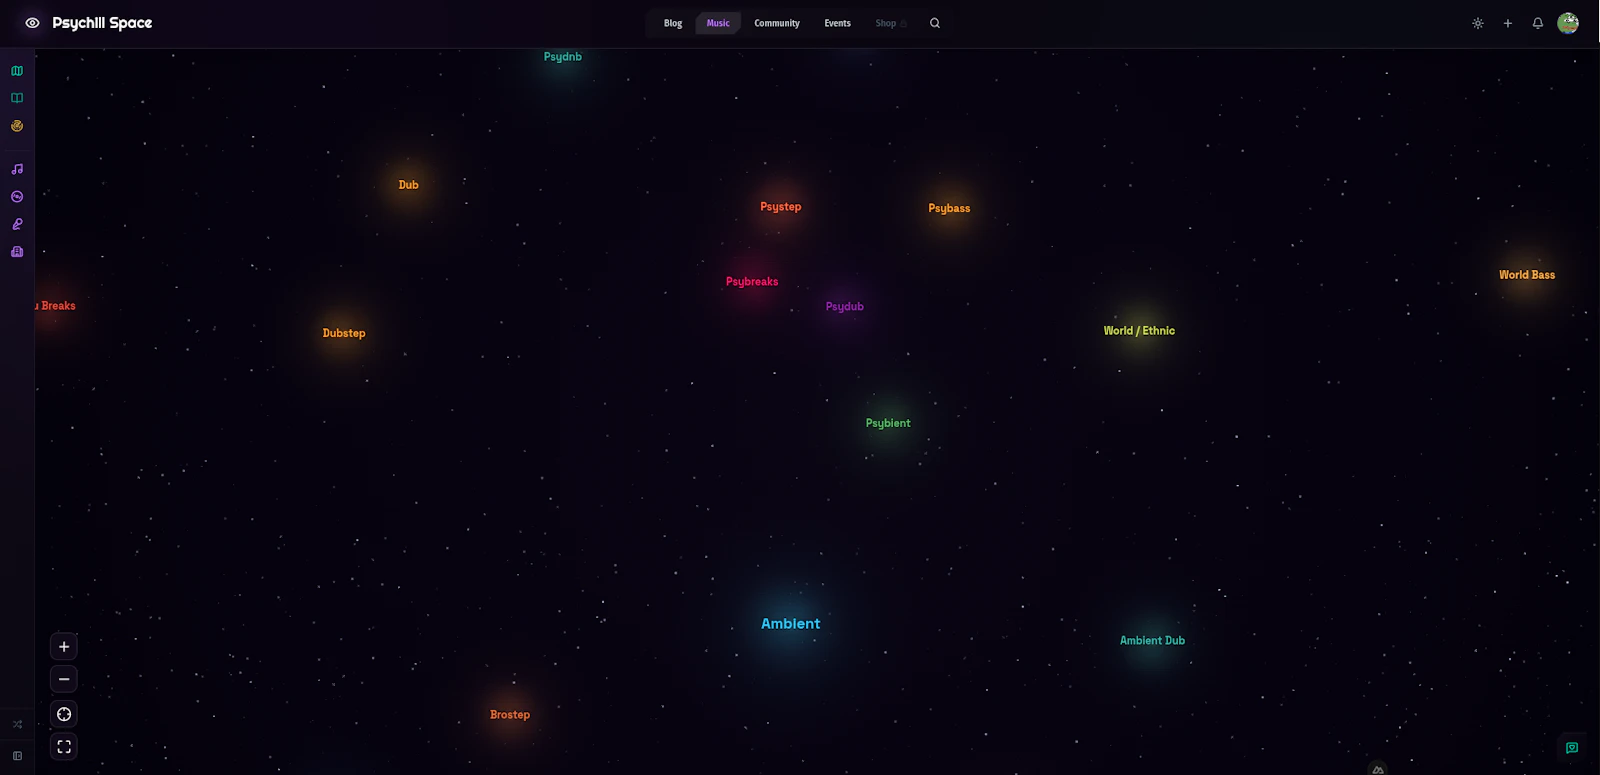The height and width of the screenshot is (775, 1600).
Task: Select the Dub genre node
Action: click(x=408, y=185)
